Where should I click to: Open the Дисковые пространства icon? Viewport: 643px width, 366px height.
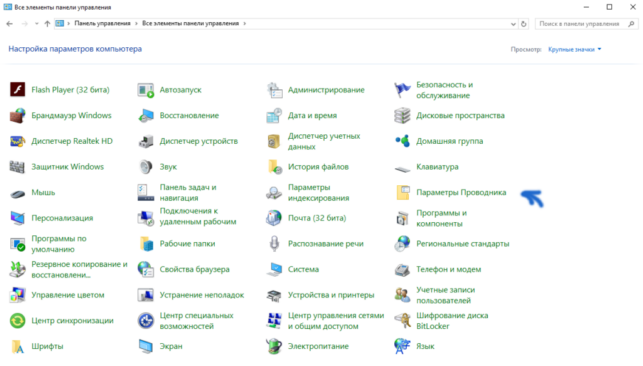click(x=402, y=116)
